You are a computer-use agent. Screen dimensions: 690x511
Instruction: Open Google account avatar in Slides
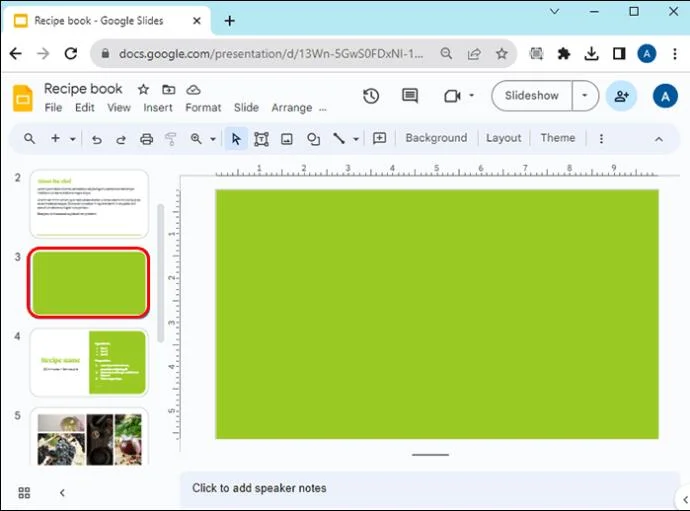point(665,96)
